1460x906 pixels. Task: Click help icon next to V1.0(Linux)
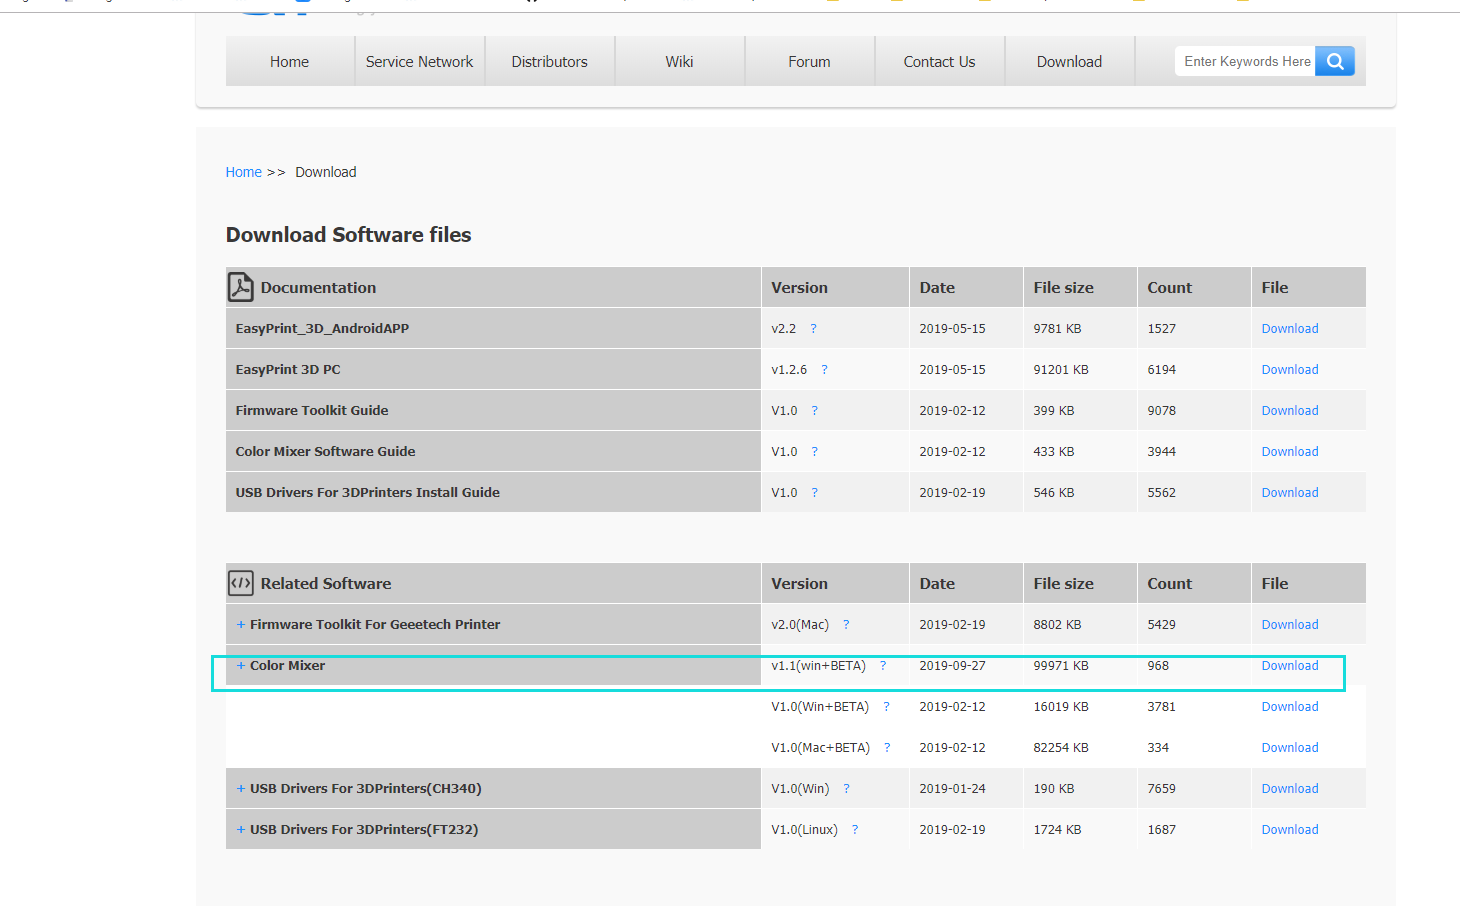point(855,830)
